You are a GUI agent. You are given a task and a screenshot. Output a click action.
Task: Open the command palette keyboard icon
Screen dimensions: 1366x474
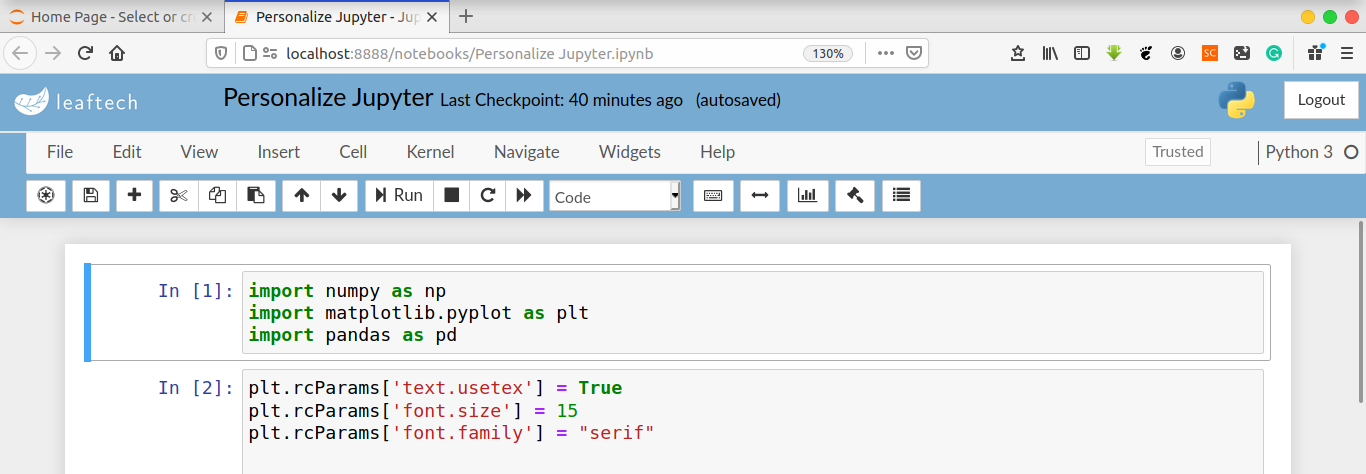pyautogui.click(x=713, y=196)
